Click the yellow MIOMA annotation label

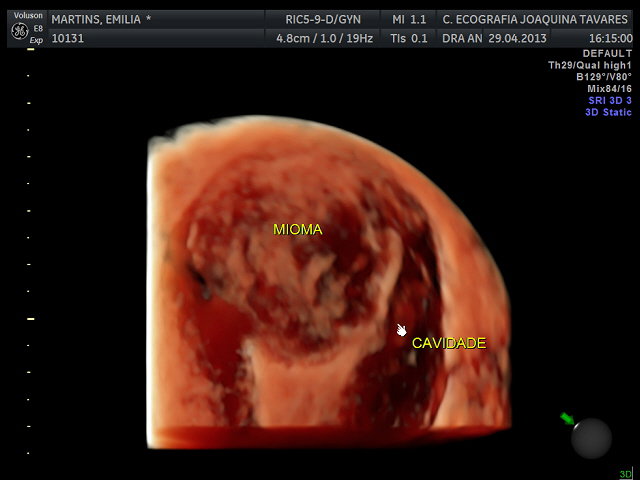coord(298,230)
